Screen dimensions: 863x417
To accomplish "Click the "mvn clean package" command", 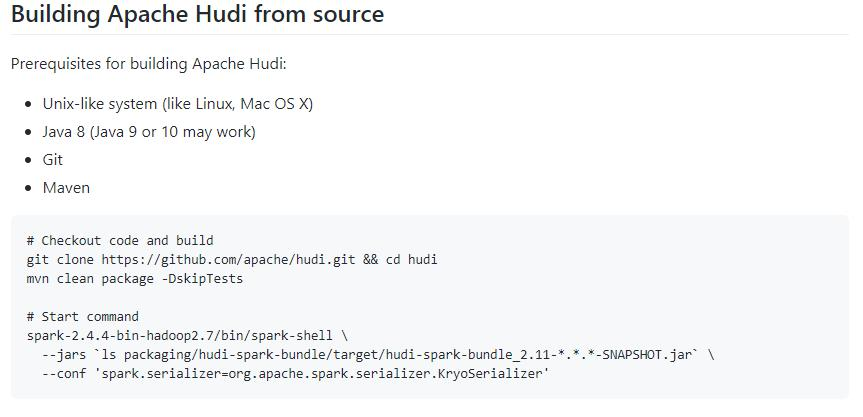I will (85, 279).
